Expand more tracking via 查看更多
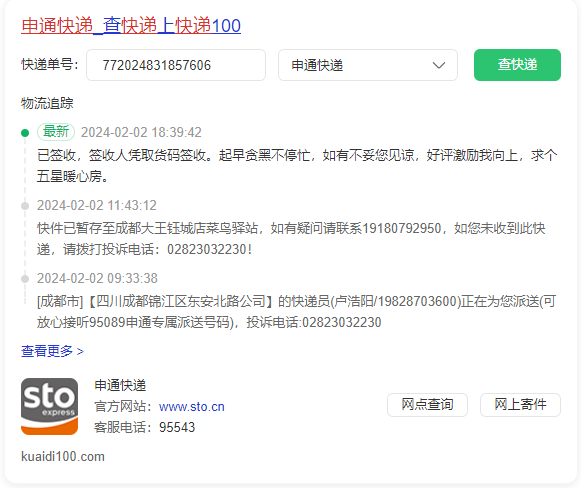 pyautogui.click(x=52, y=351)
